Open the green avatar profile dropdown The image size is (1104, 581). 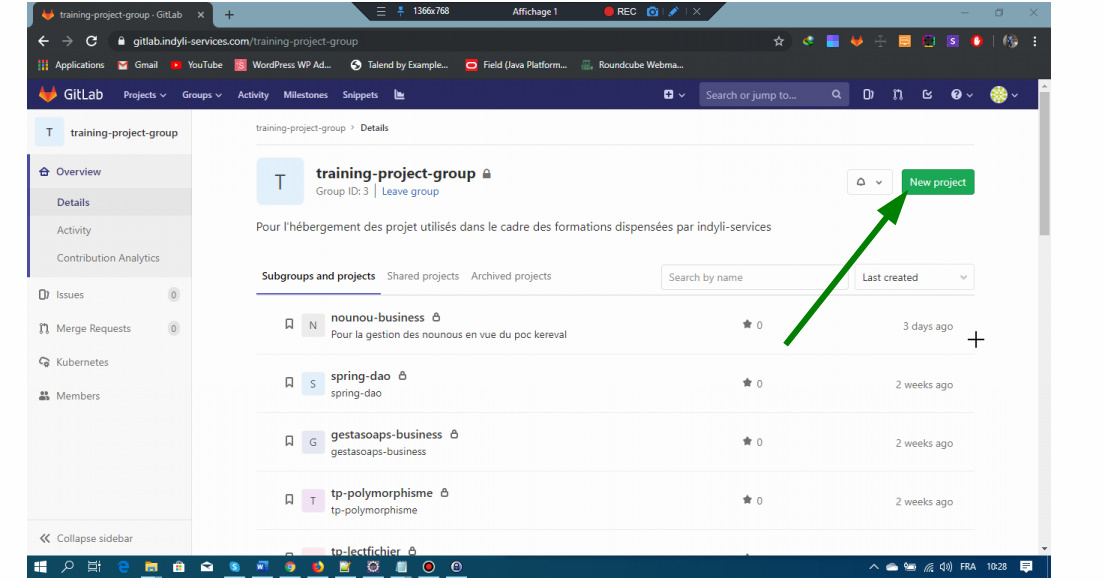[999, 94]
